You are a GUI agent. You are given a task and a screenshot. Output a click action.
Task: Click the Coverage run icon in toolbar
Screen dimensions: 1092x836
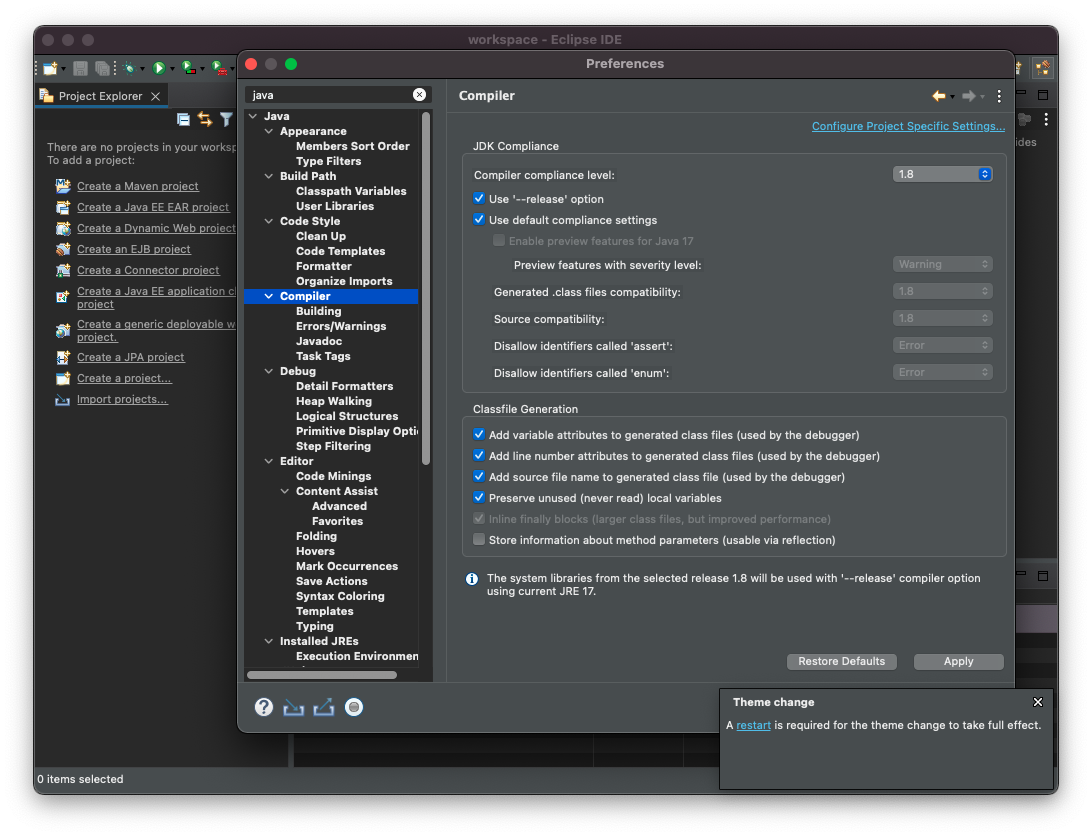point(189,68)
